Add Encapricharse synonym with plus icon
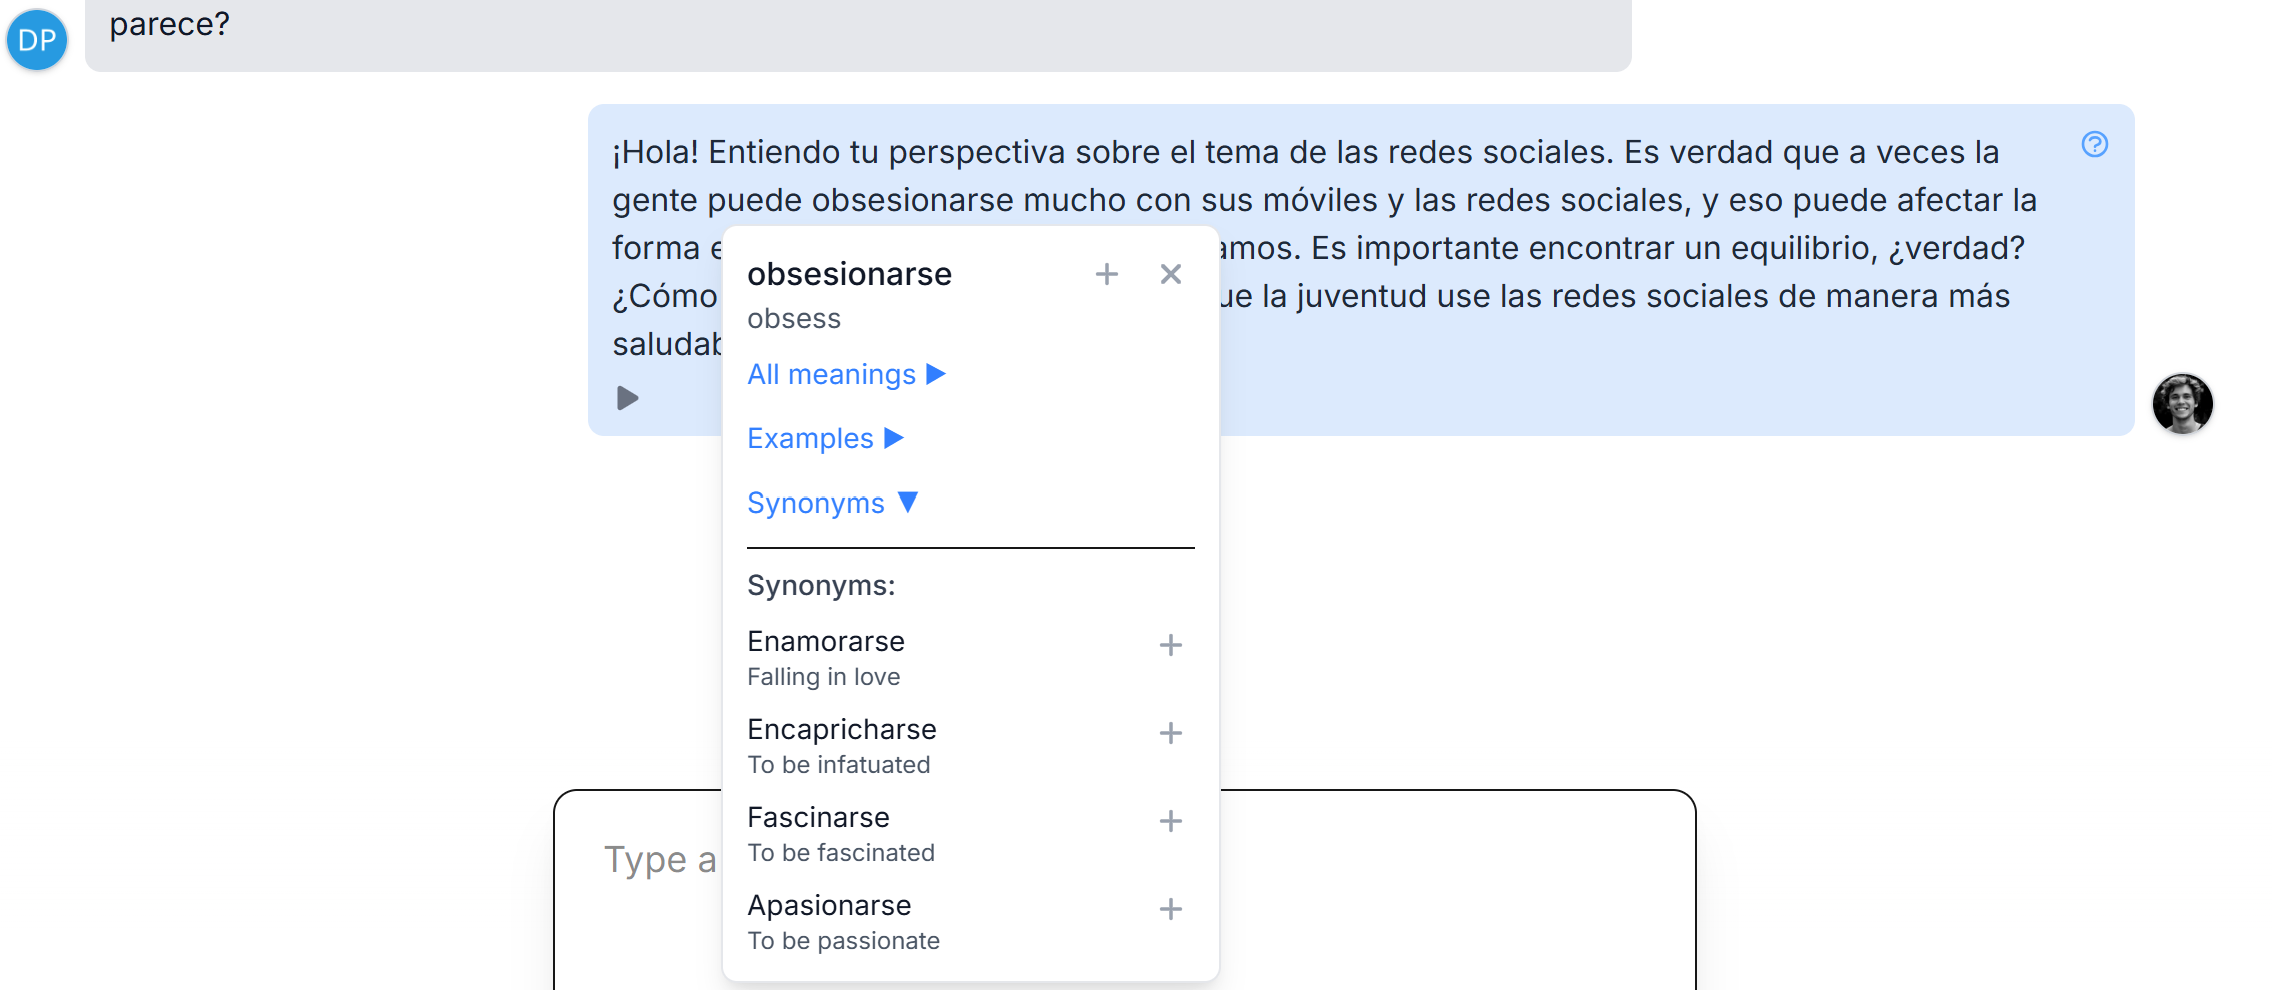 tap(1170, 733)
